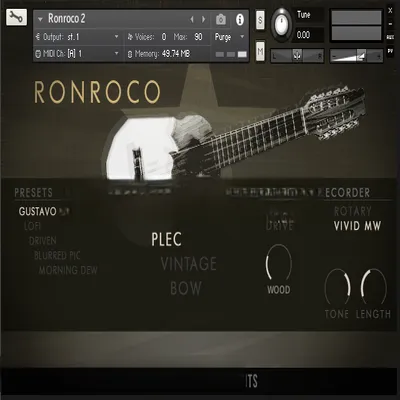Select the BOW articulation
This screenshot has width=400, height=400.
coord(186,288)
